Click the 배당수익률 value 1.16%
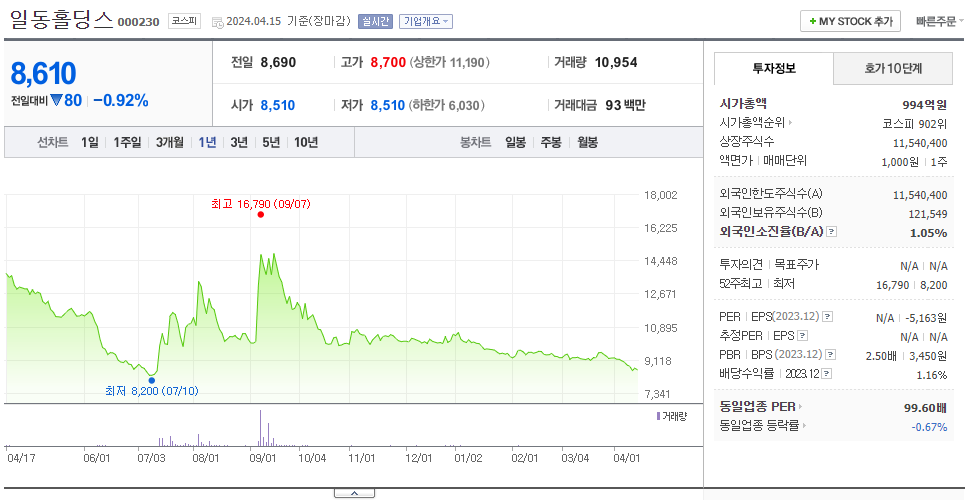 click(x=932, y=375)
